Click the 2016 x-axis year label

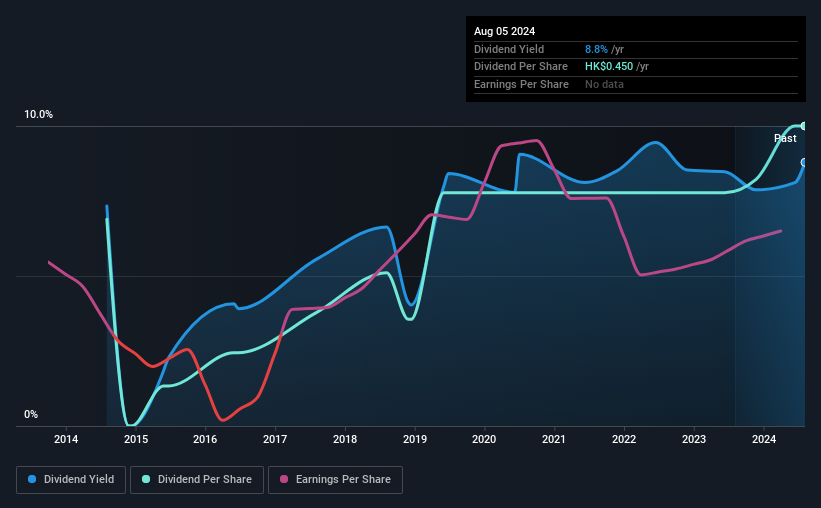[205, 439]
